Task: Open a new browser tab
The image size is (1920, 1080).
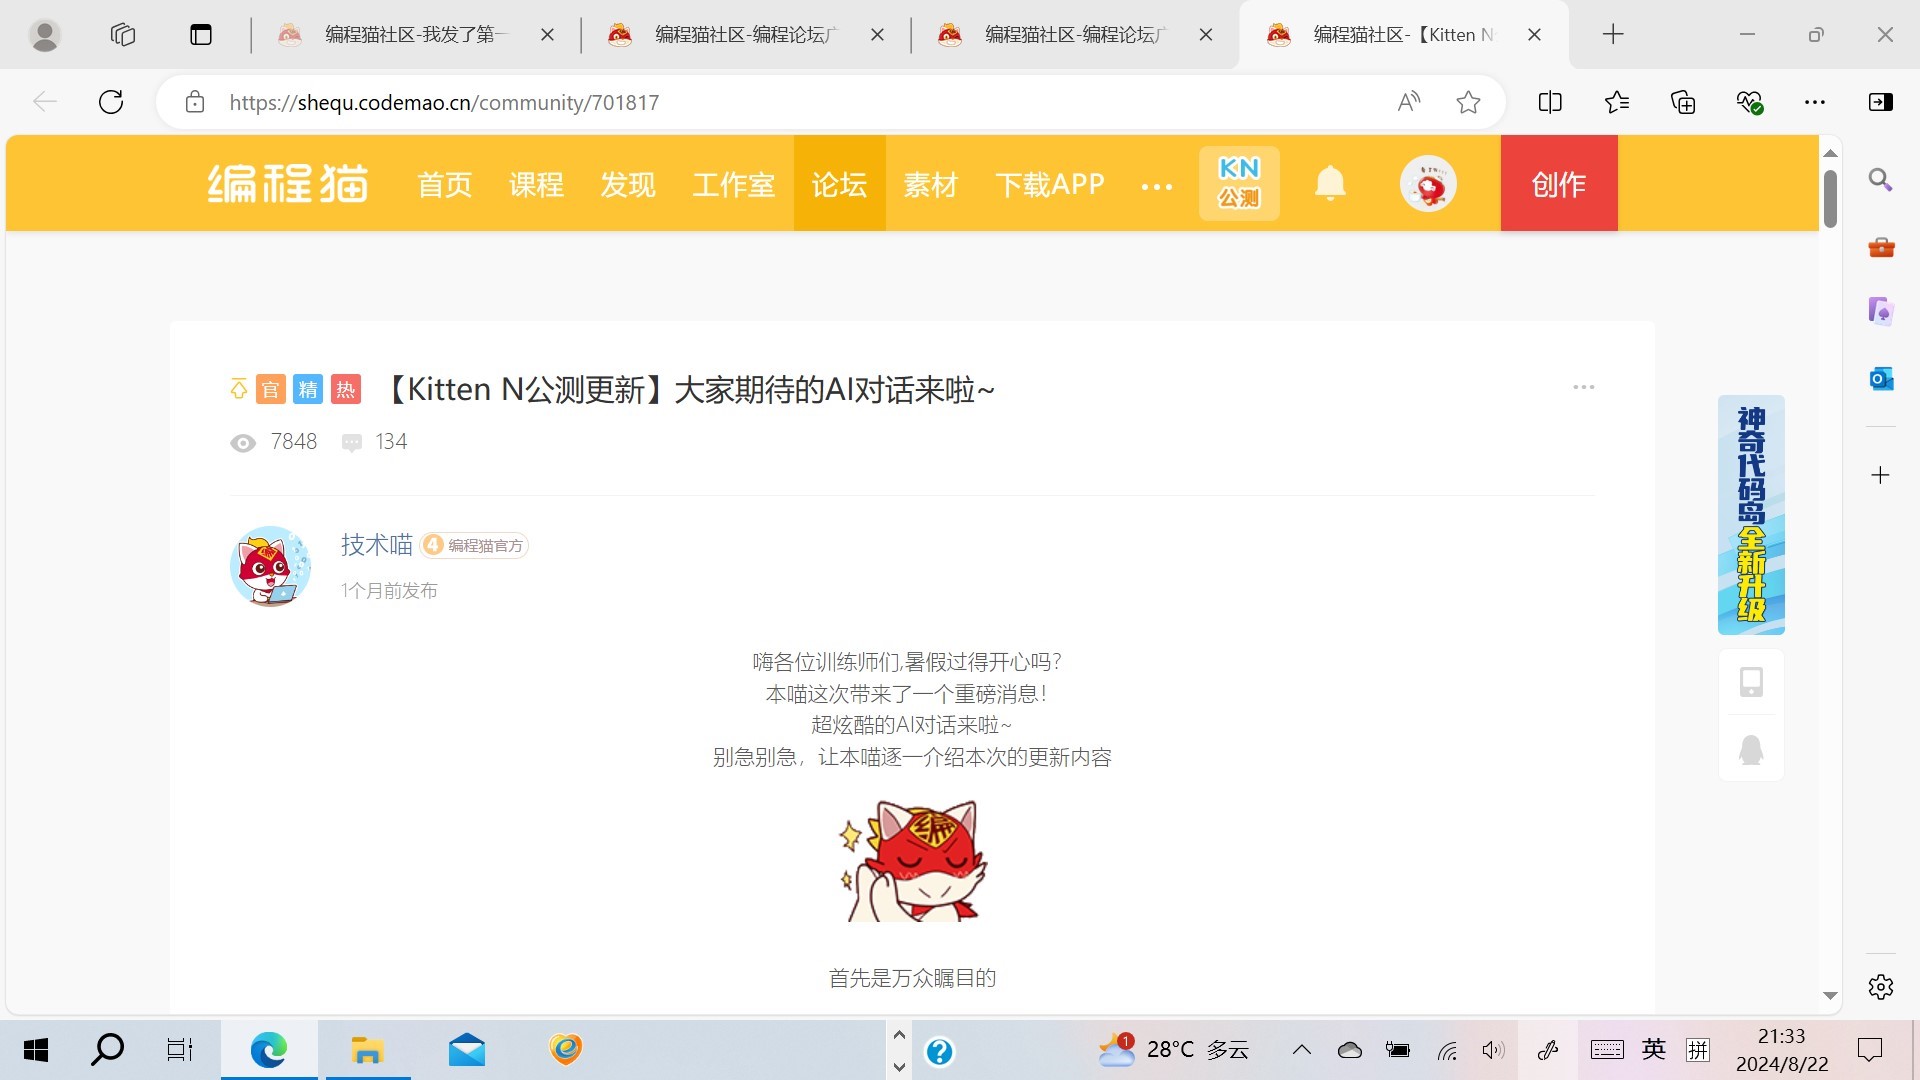Action: tap(1613, 35)
